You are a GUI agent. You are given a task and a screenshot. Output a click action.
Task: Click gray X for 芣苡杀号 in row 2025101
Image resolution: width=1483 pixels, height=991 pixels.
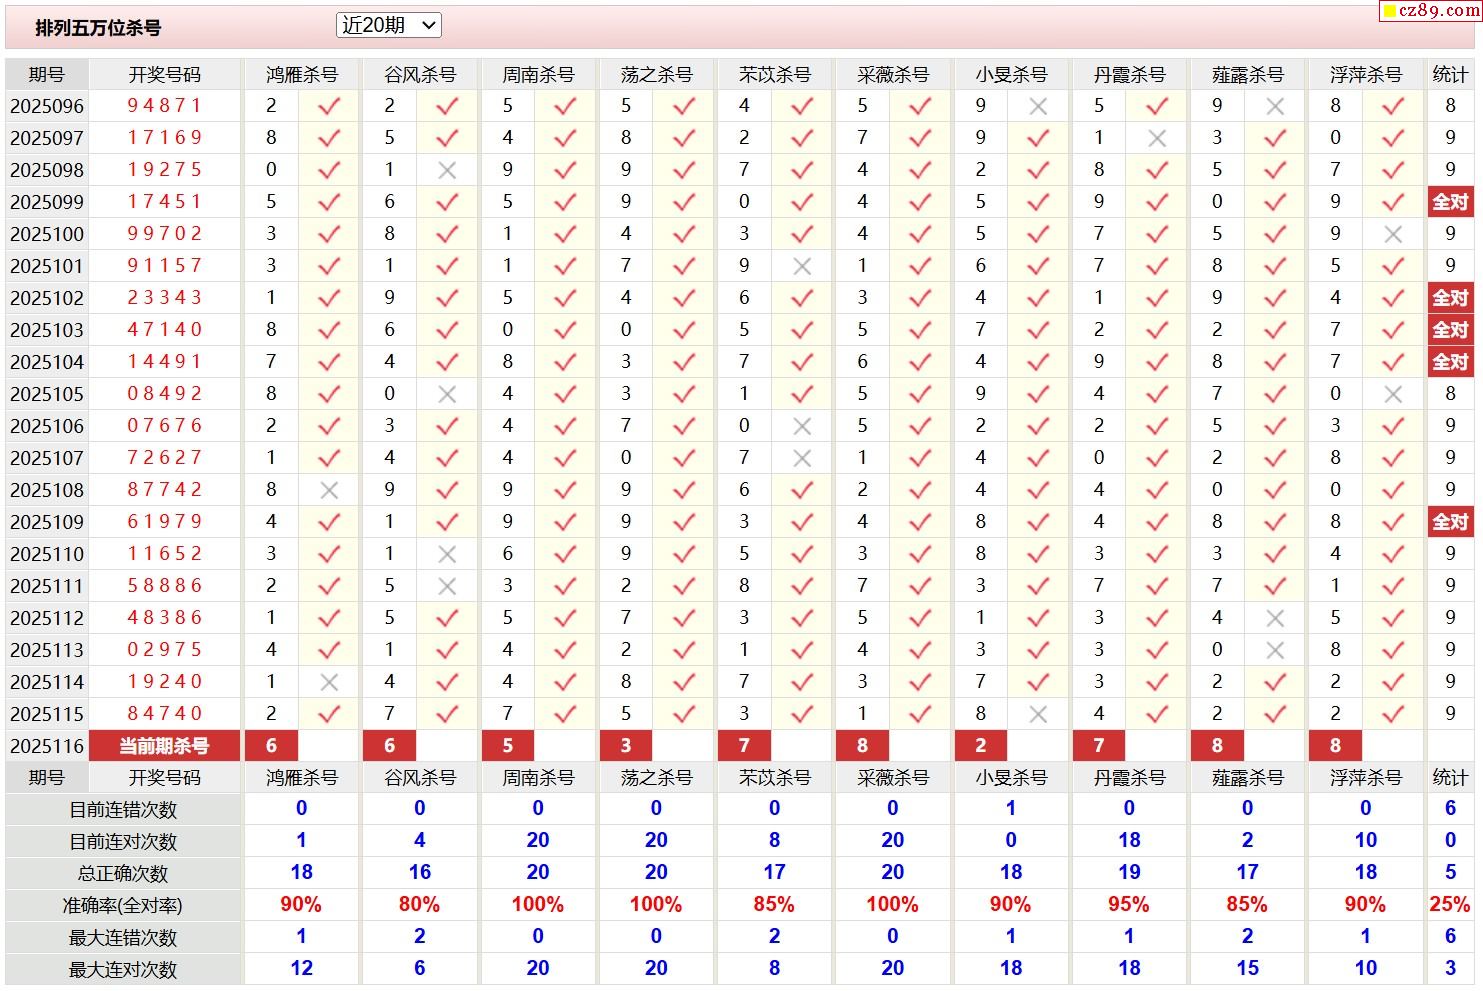[801, 266]
